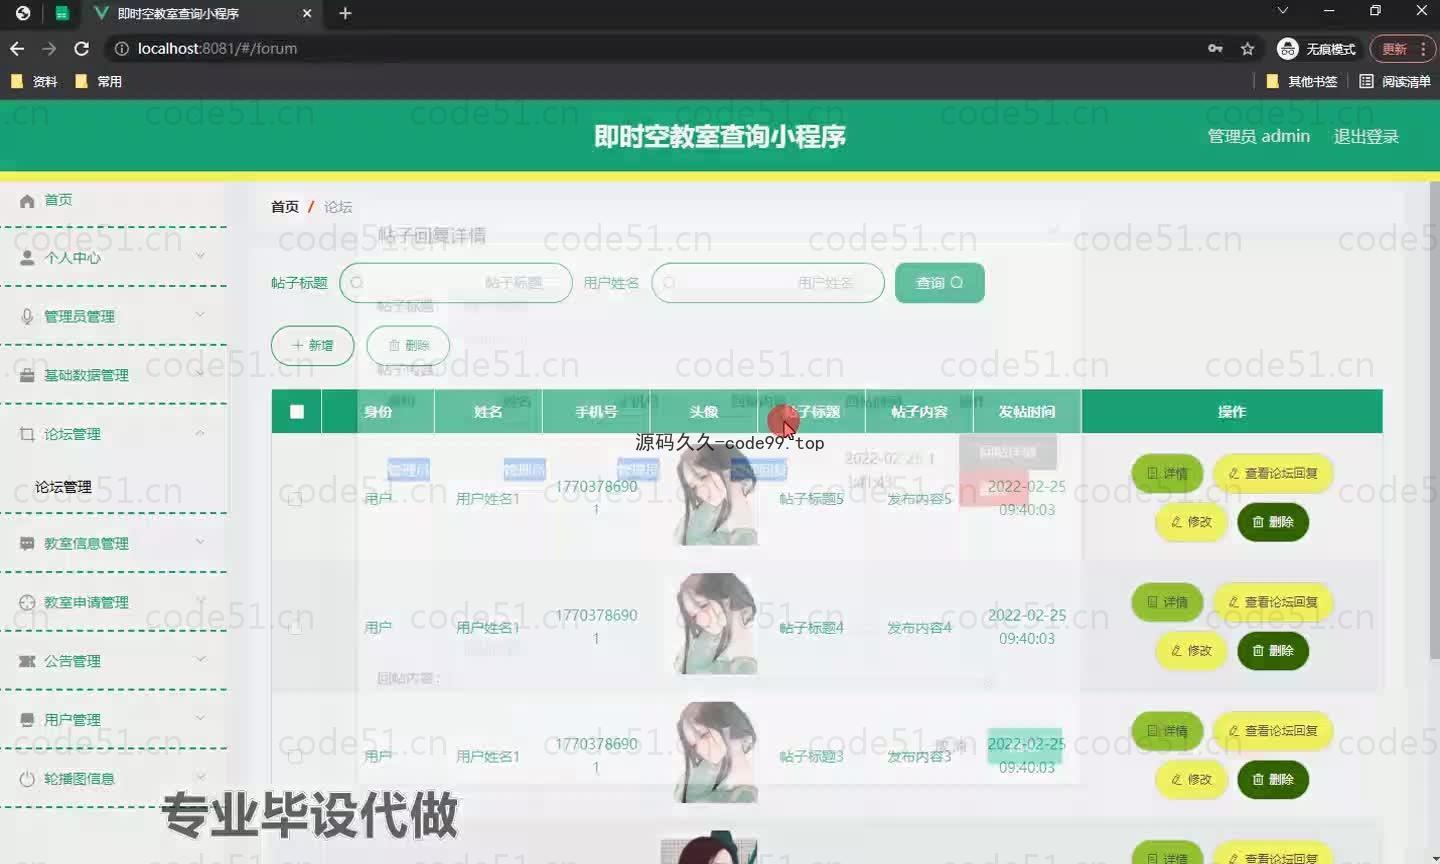Screen dimensions: 1440x864
Task: Open the 阅读清单 reading list
Action: tap(1395, 81)
